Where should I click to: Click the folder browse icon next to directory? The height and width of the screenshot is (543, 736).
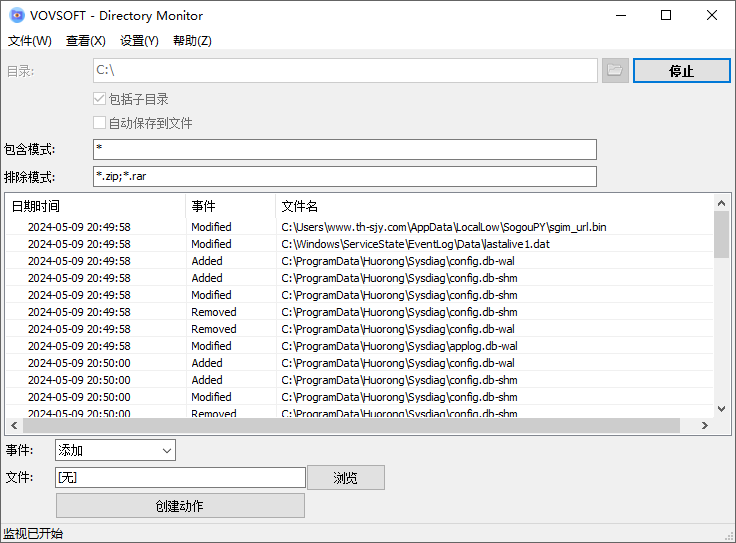click(x=614, y=71)
